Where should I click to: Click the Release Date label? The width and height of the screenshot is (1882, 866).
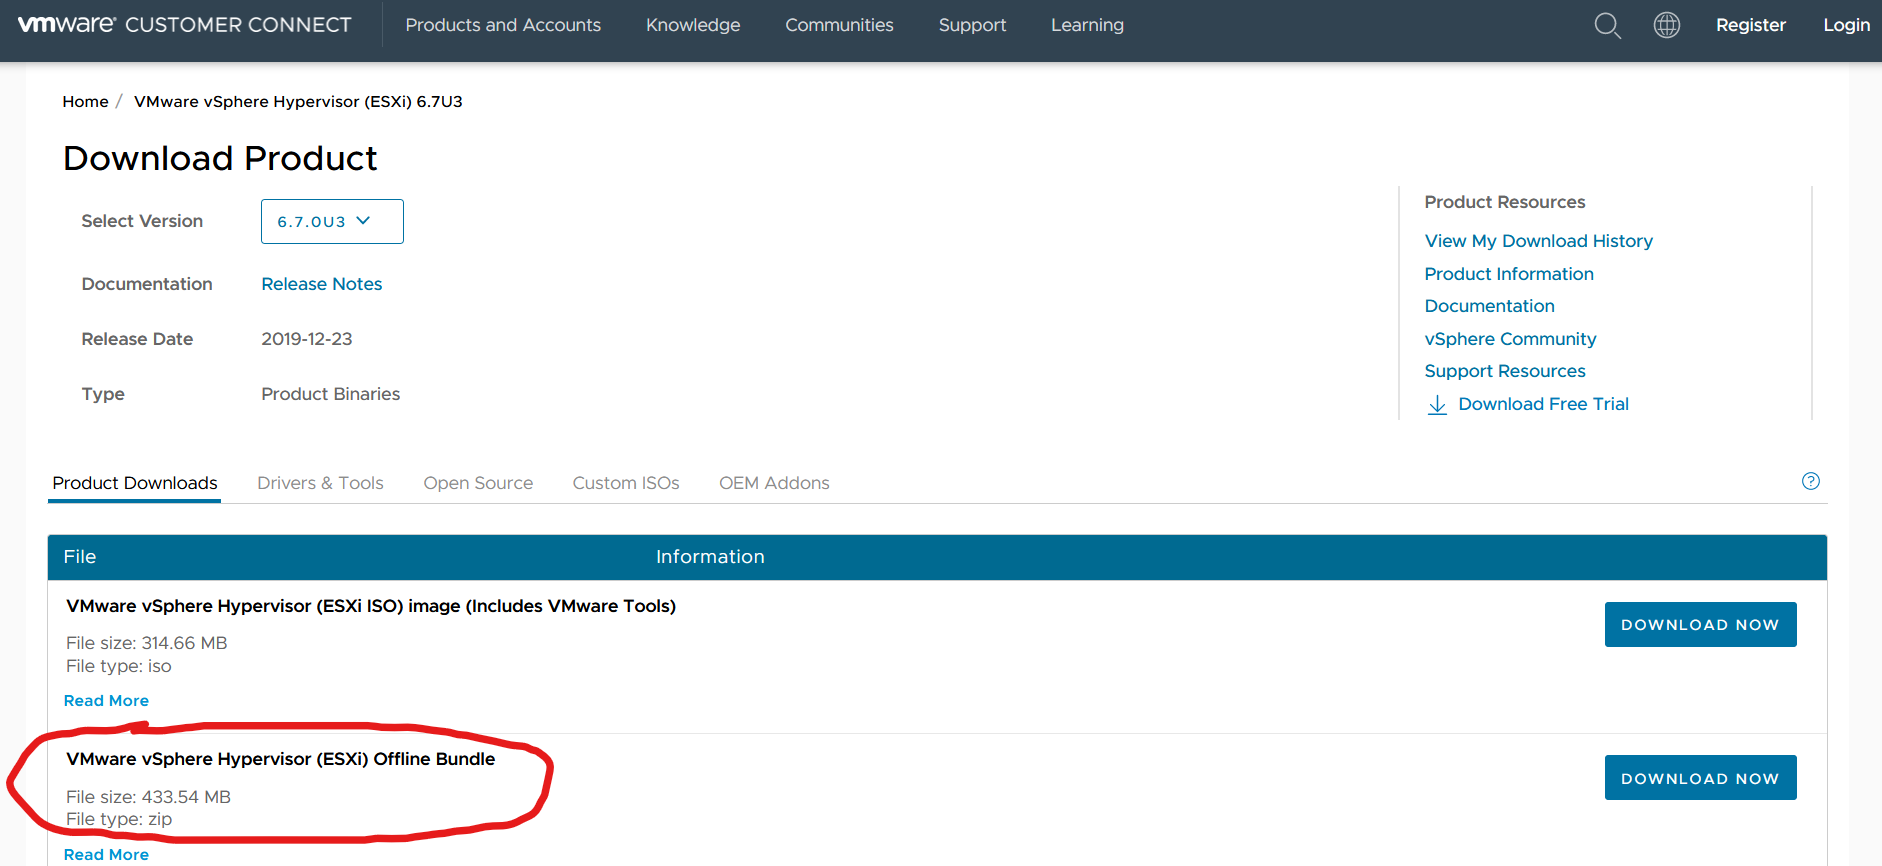point(137,339)
